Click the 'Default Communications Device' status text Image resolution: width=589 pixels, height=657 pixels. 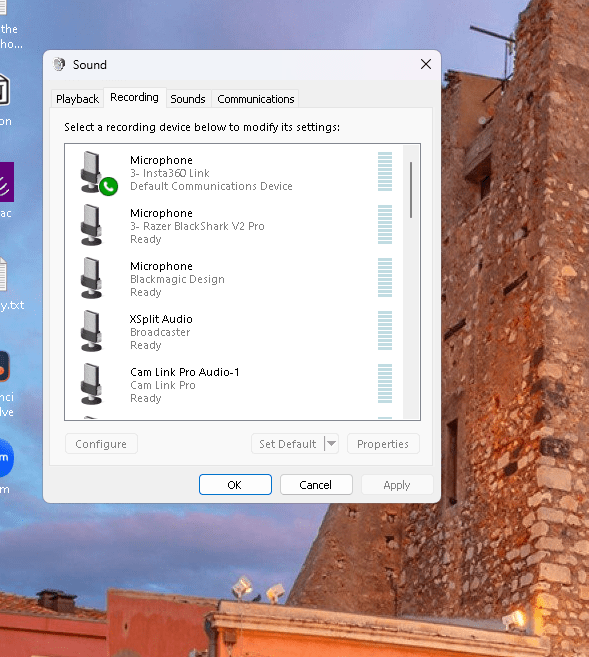click(x=211, y=186)
